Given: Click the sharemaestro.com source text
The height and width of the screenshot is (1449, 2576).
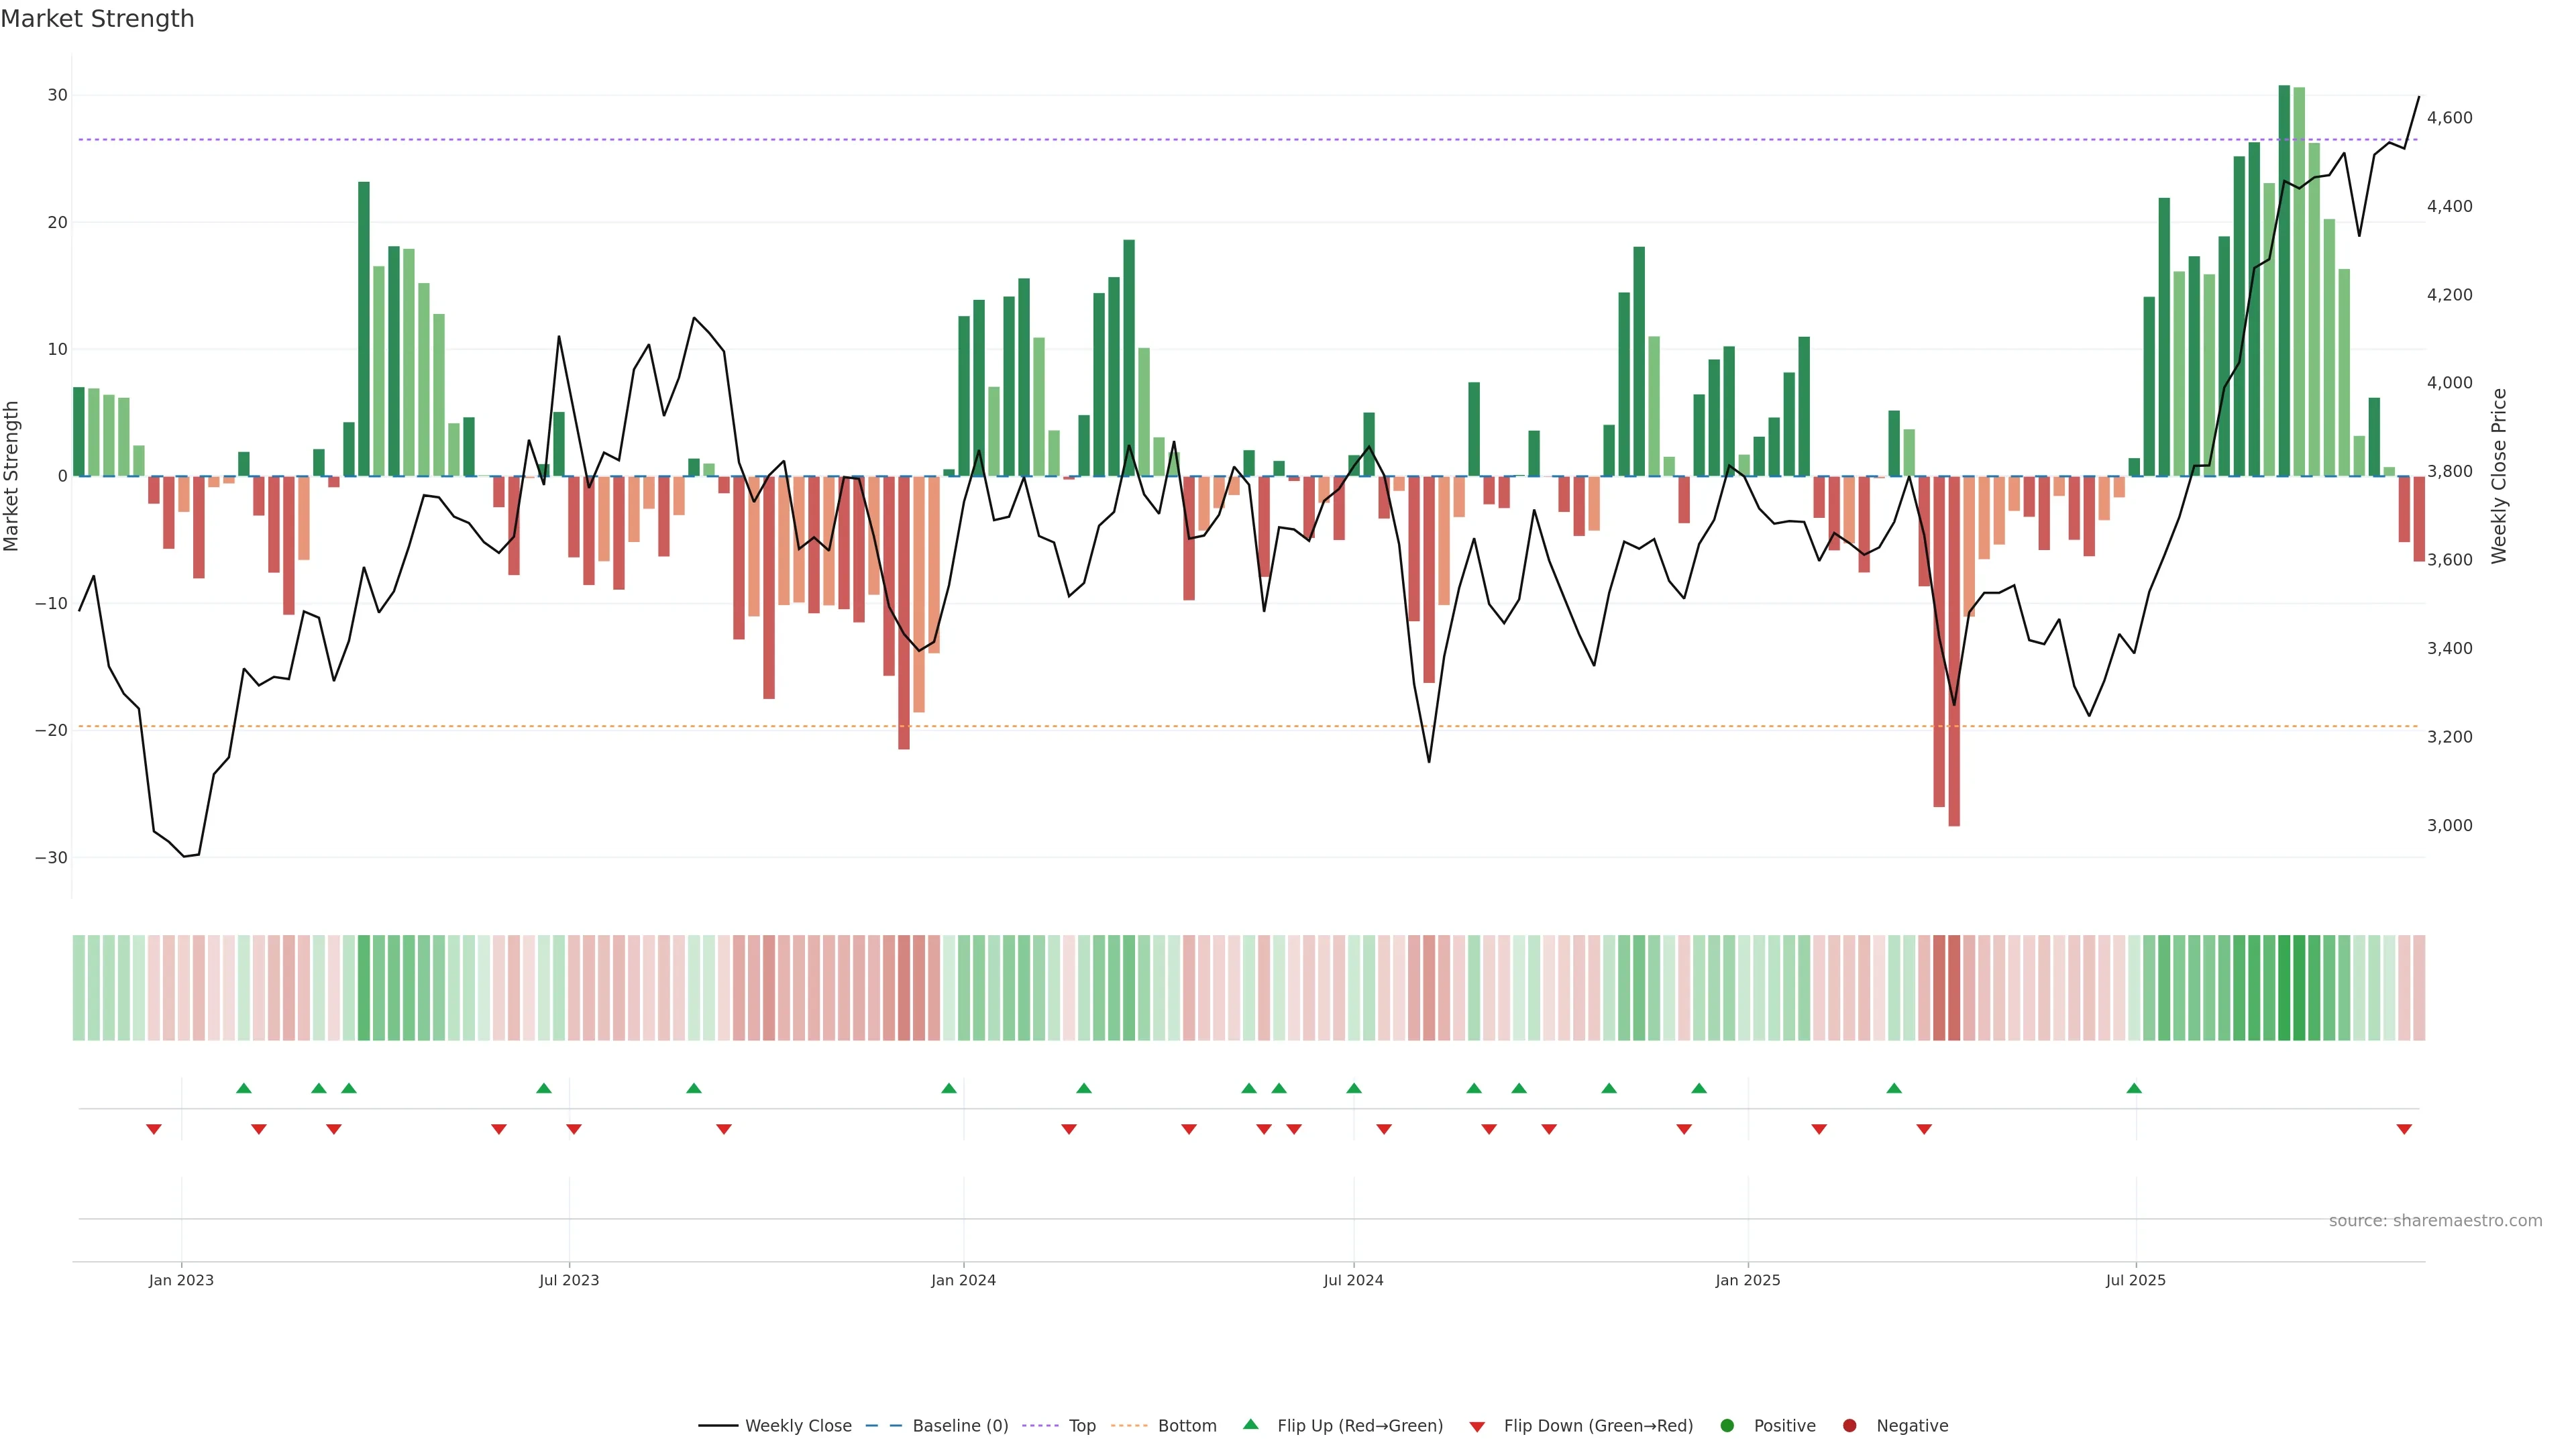Looking at the screenshot, I should point(2435,1220).
